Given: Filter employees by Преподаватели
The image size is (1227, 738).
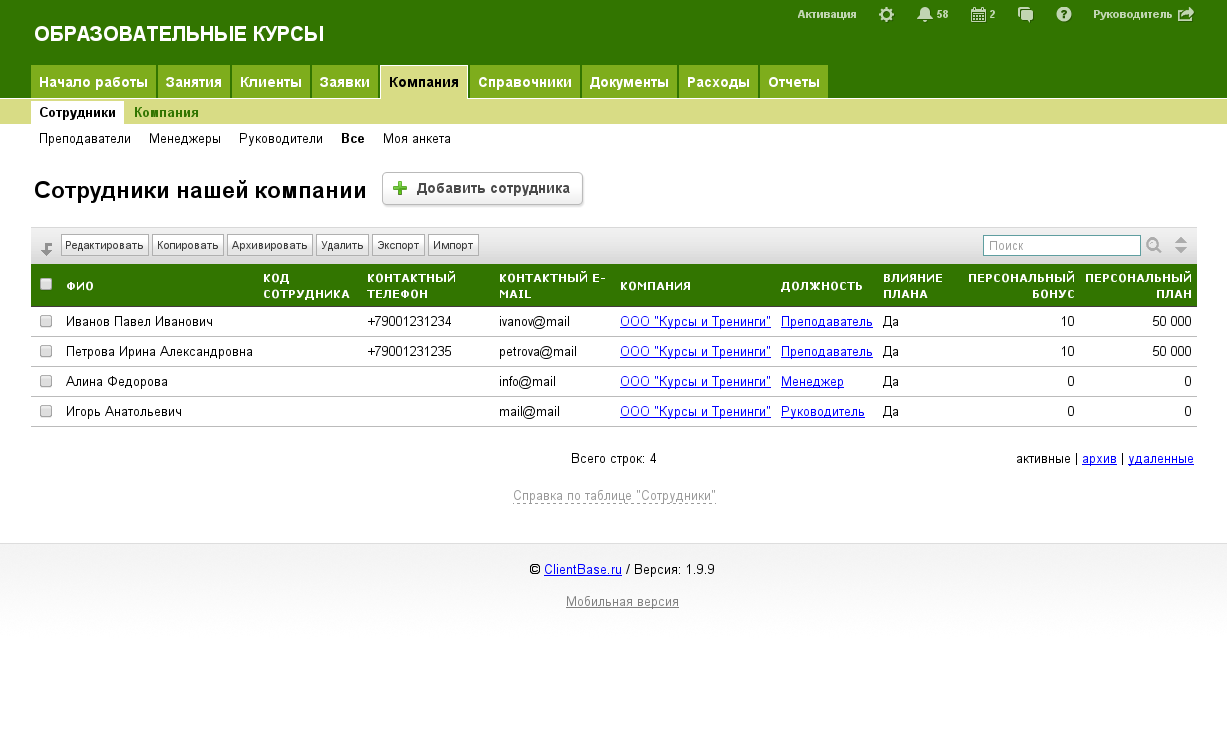Looking at the screenshot, I should coord(85,139).
